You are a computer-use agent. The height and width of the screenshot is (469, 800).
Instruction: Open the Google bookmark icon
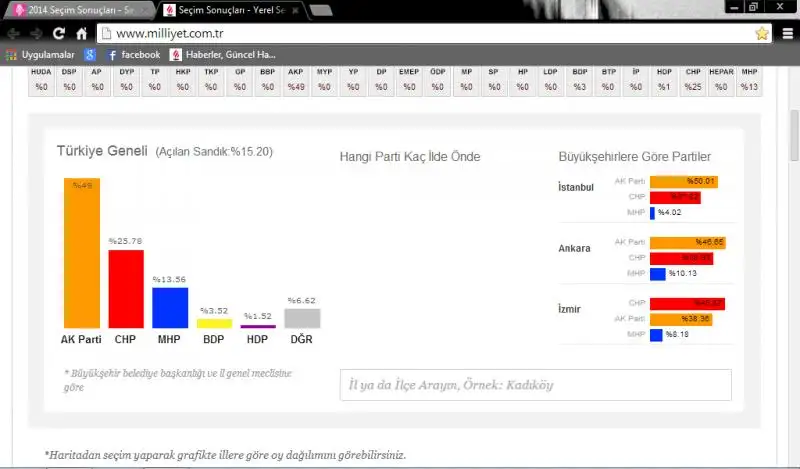pos(90,54)
